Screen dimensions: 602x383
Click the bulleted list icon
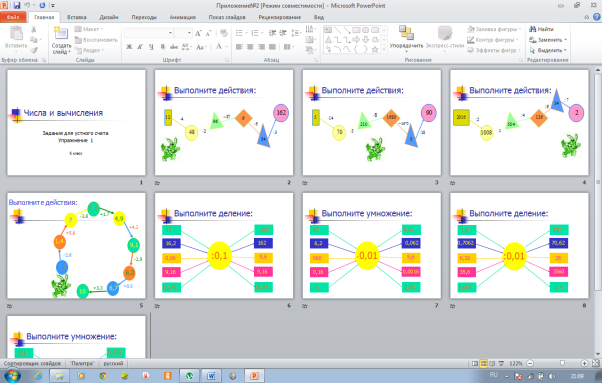pos(239,33)
